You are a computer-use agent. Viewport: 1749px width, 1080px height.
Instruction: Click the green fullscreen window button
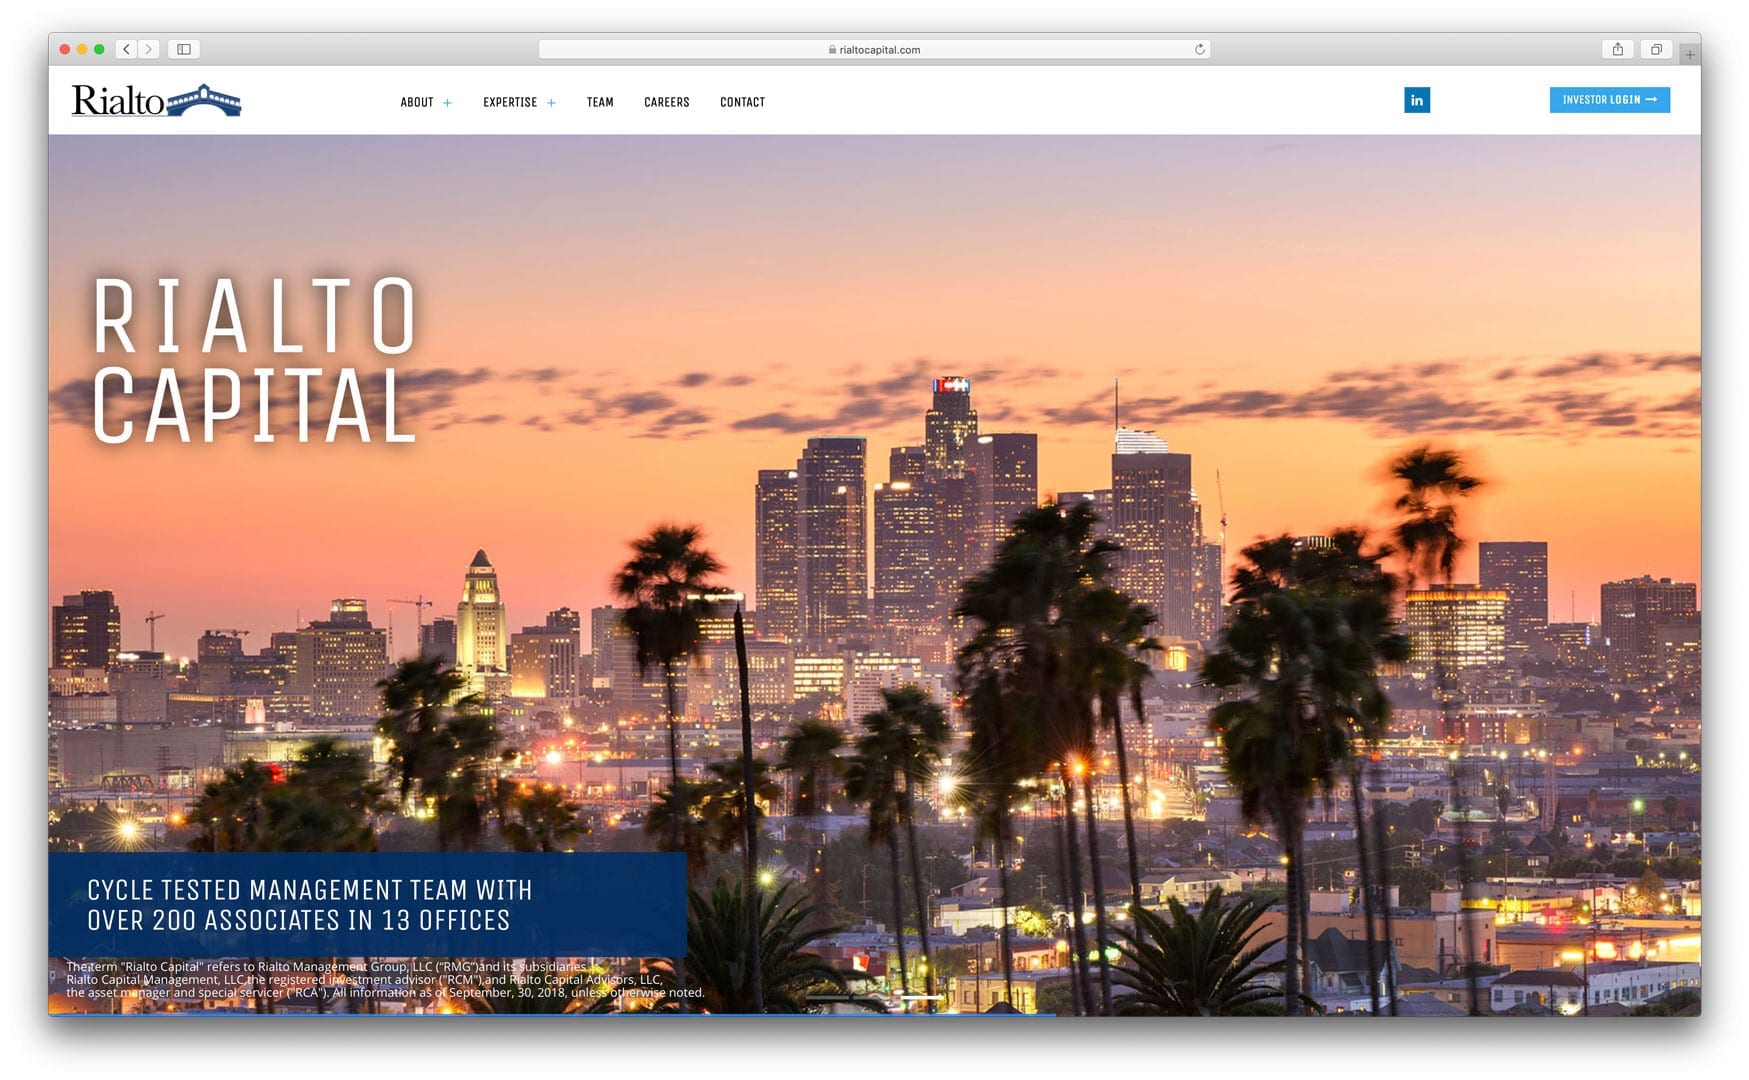[99, 49]
